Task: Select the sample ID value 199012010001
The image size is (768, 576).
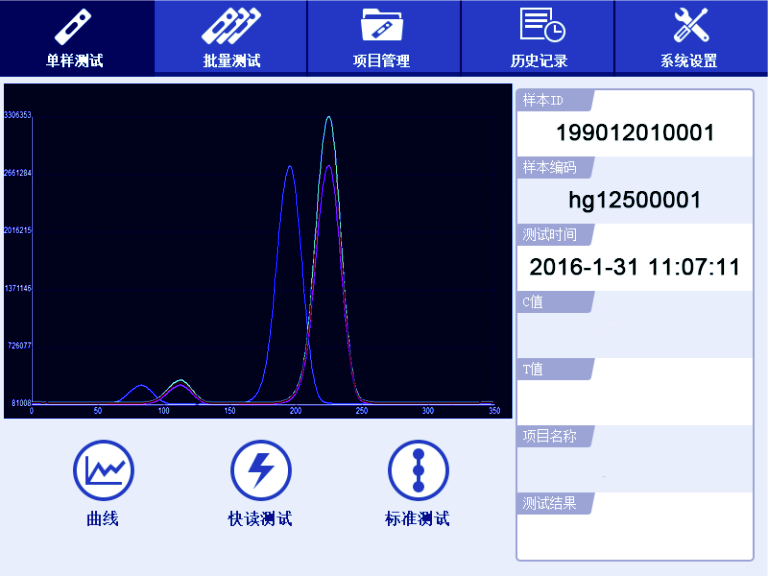Action: click(634, 133)
